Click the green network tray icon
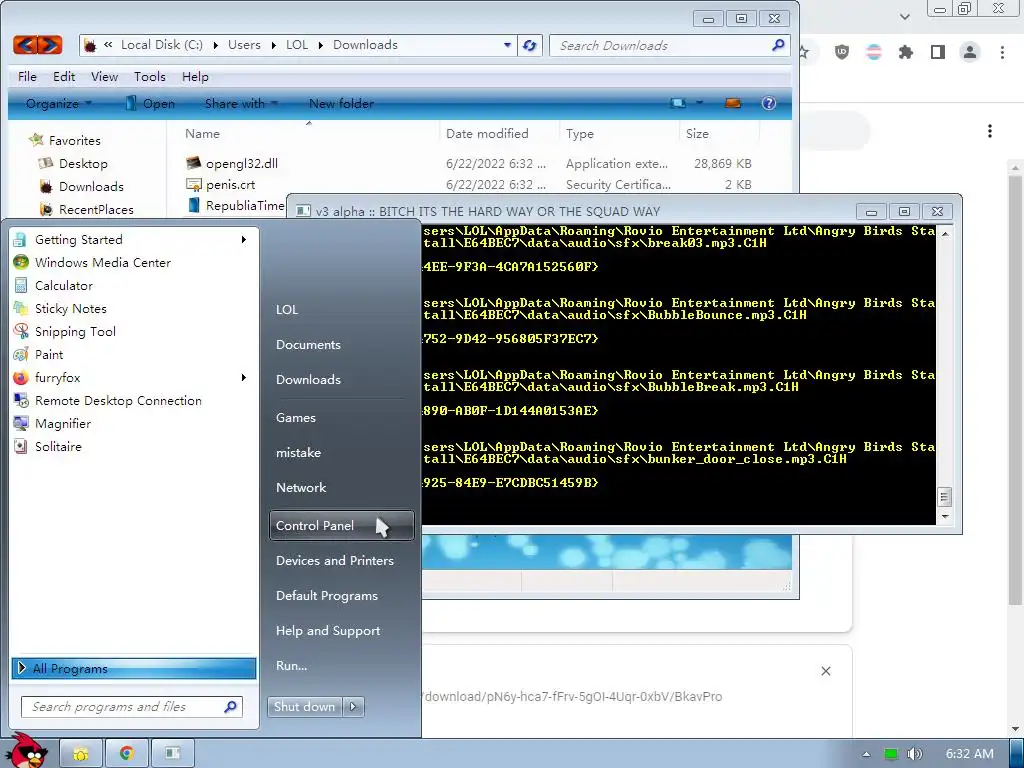The width and height of the screenshot is (1024, 768). pos(891,754)
